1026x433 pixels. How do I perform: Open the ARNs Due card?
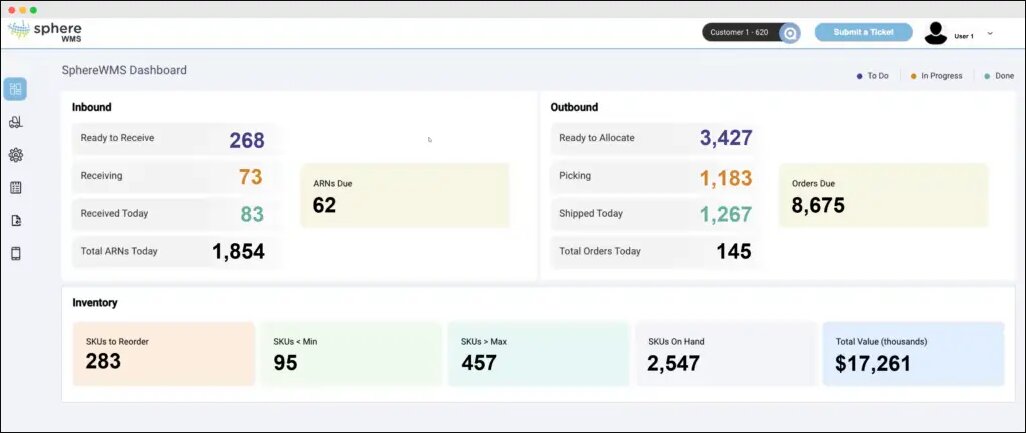click(x=404, y=196)
